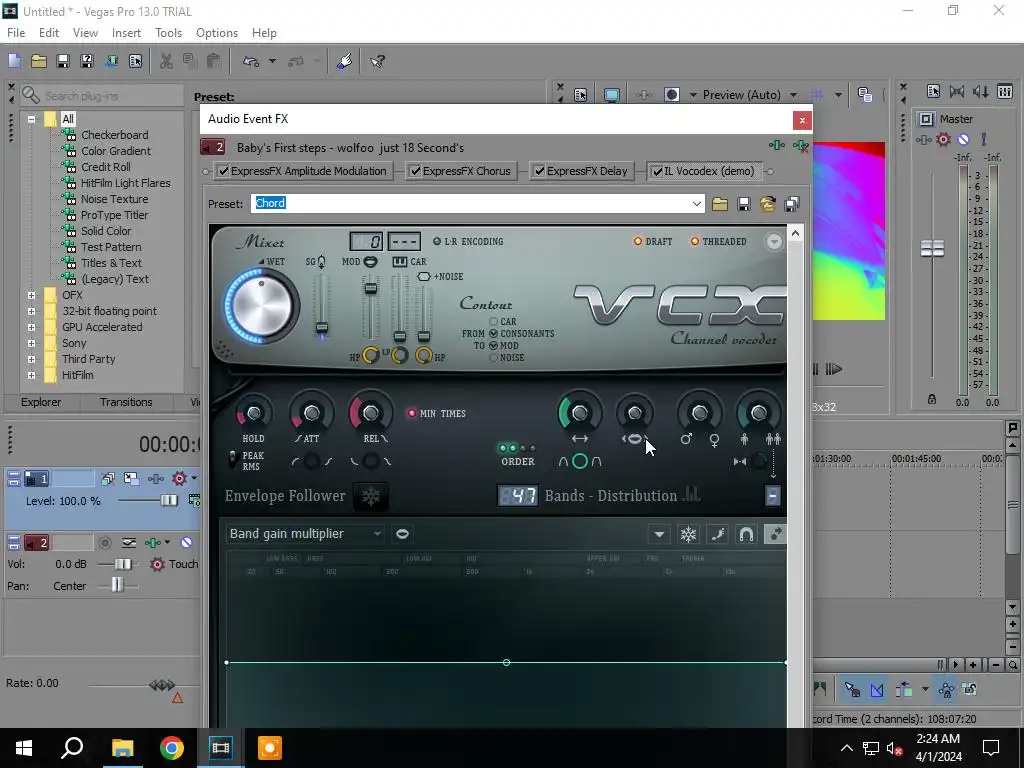Click the stacked floppy disks icon beside Preset field
The image size is (1024, 768).
pyautogui.click(x=792, y=204)
